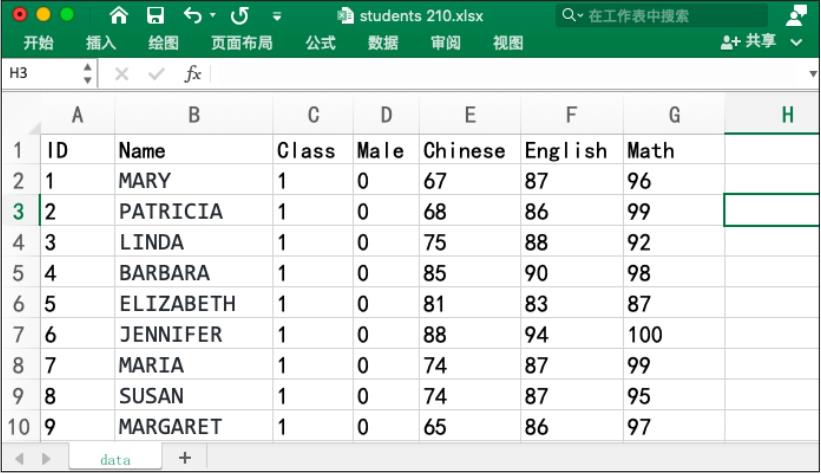
Task: Expand the formula bar with right arrow
Action: 812,75
